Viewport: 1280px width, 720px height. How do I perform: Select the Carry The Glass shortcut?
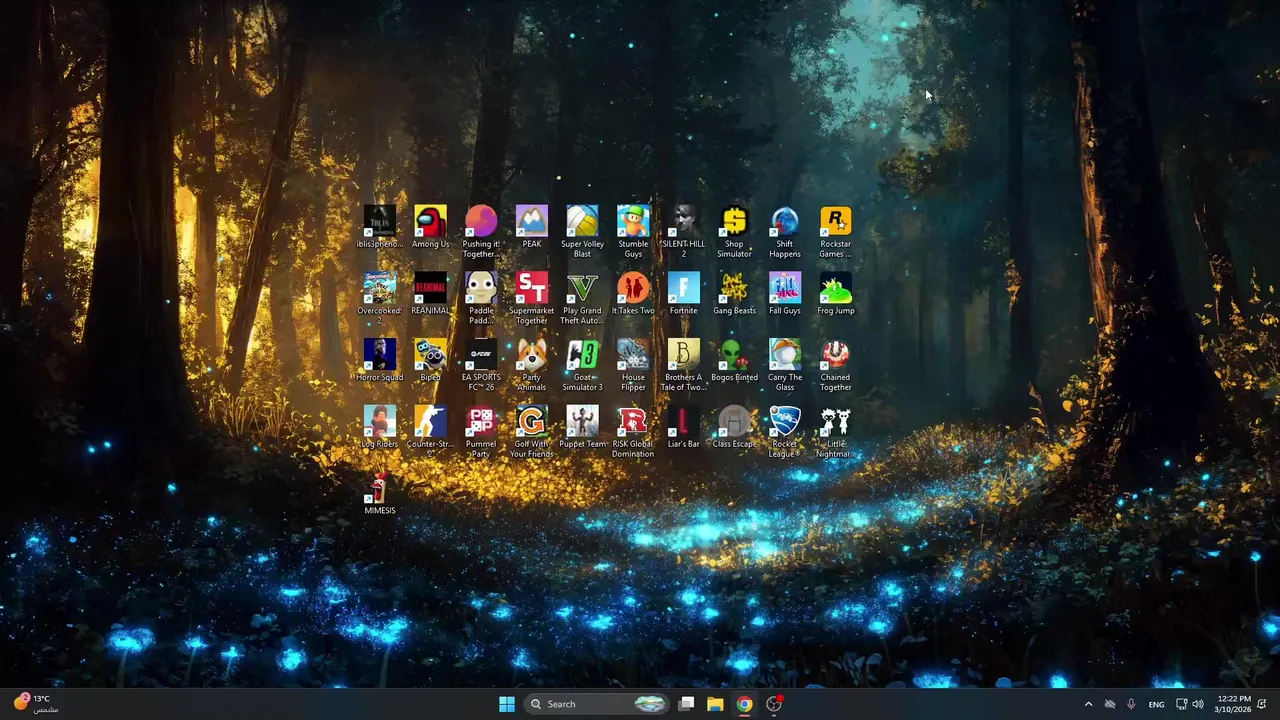[785, 365]
